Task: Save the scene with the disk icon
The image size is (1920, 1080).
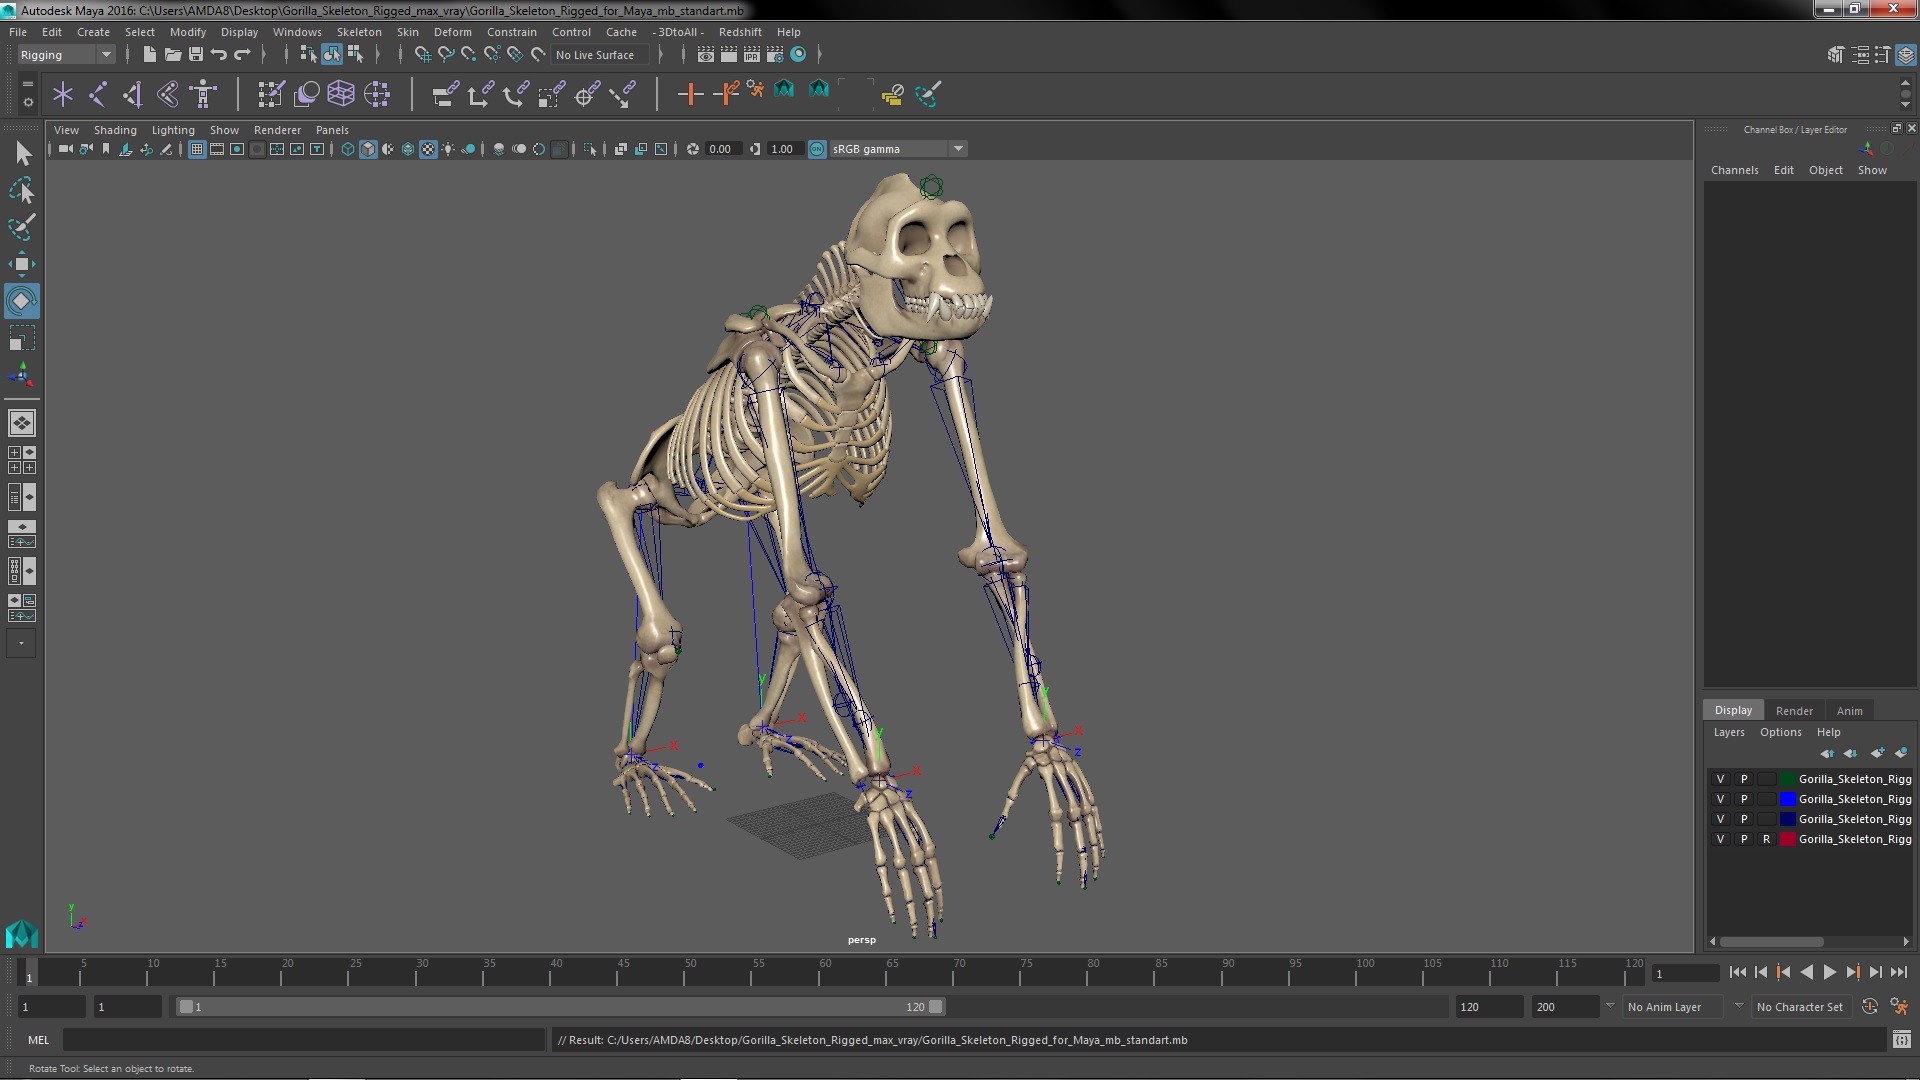Action: (x=196, y=54)
